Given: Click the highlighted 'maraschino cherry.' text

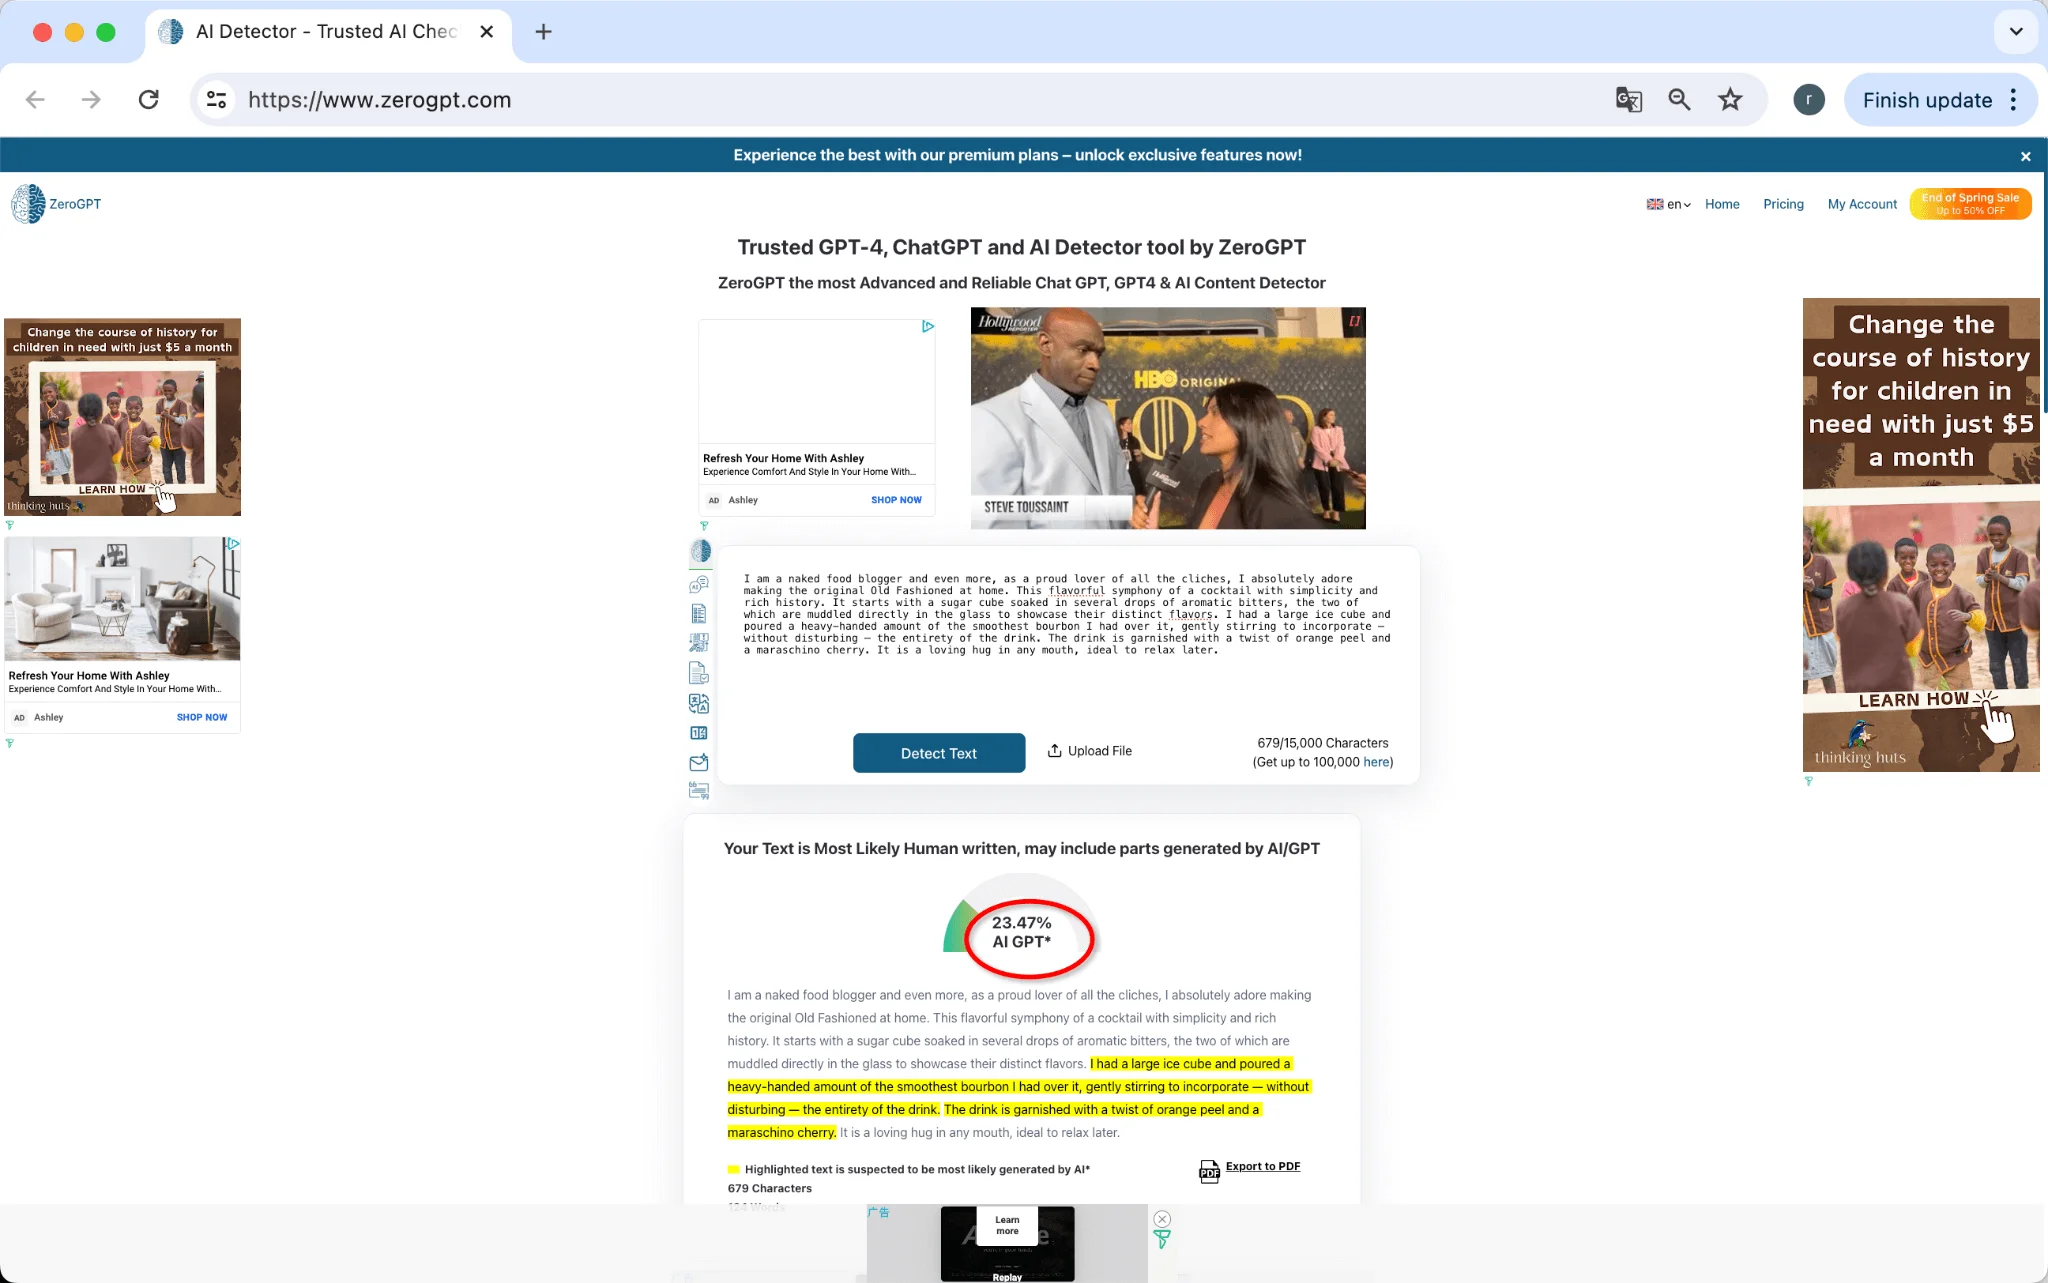Looking at the screenshot, I should [781, 1133].
